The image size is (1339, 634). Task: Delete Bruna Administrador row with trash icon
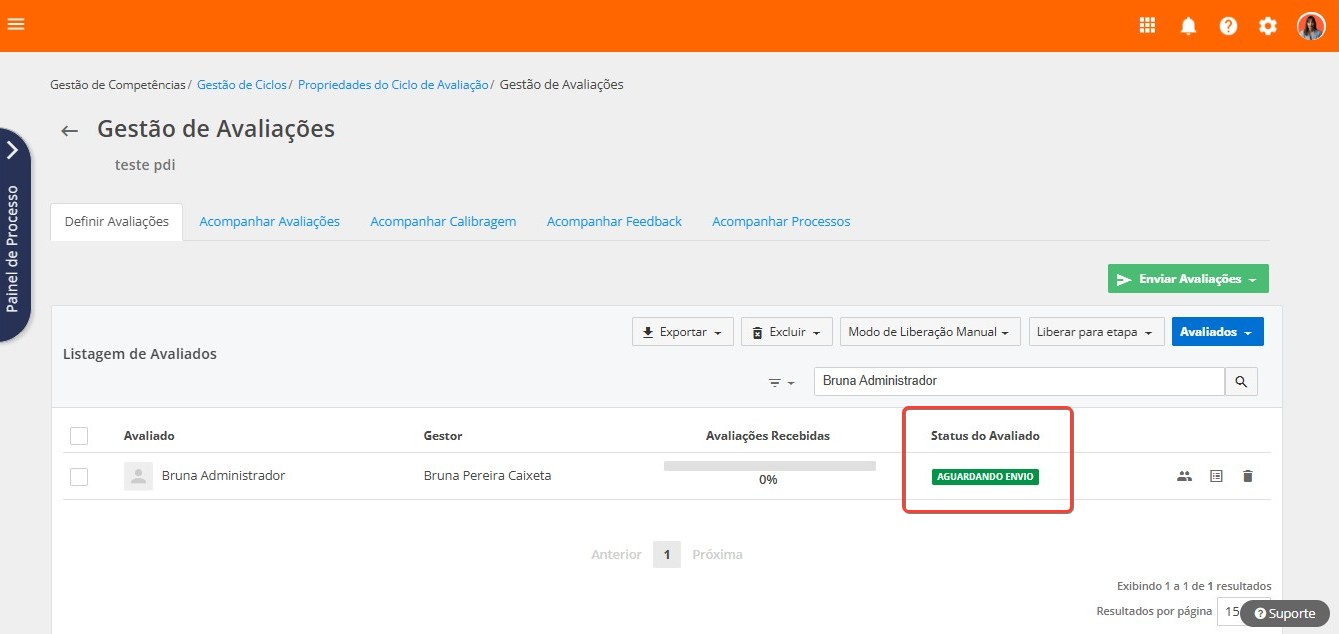1247,476
